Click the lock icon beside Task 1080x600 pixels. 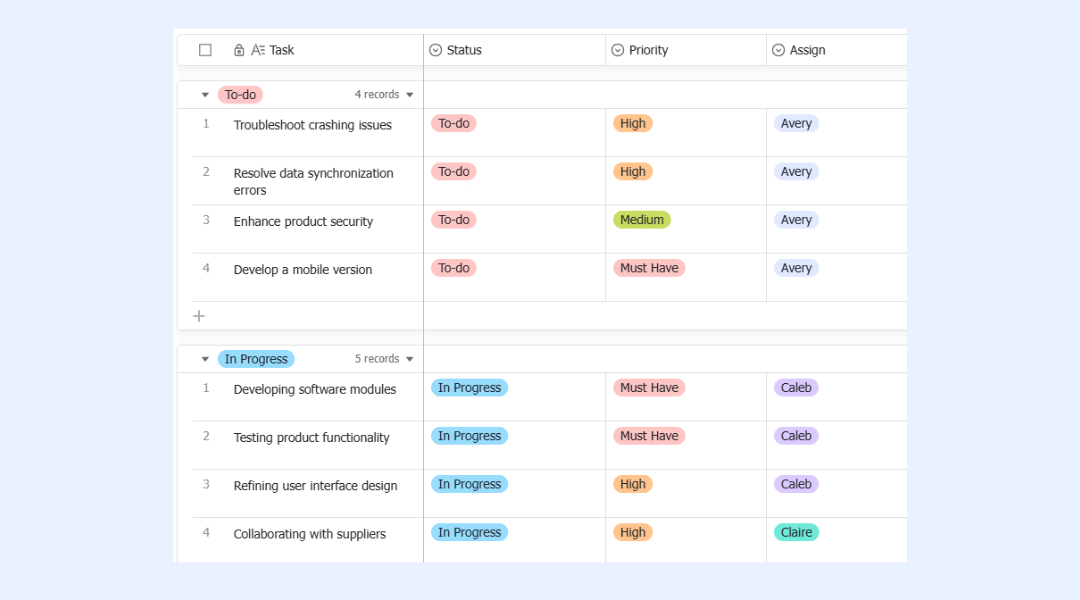(x=239, y=50)
